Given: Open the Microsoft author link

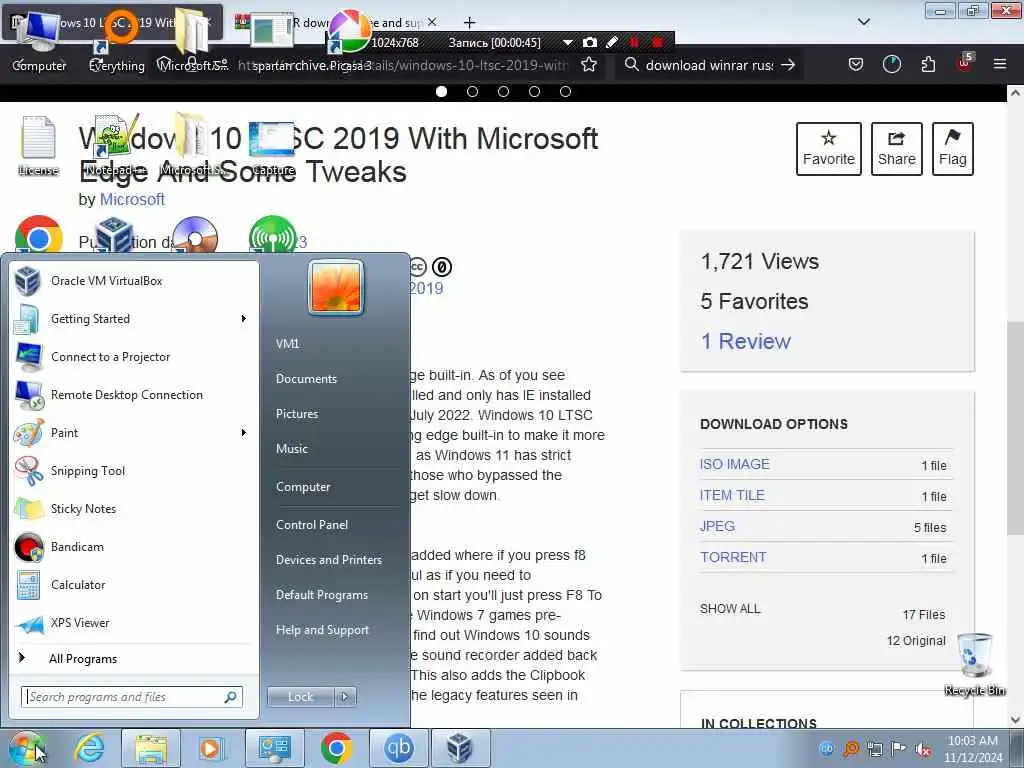Looking at the screenshot, I should pyautogui.click(x=132, y=199).
